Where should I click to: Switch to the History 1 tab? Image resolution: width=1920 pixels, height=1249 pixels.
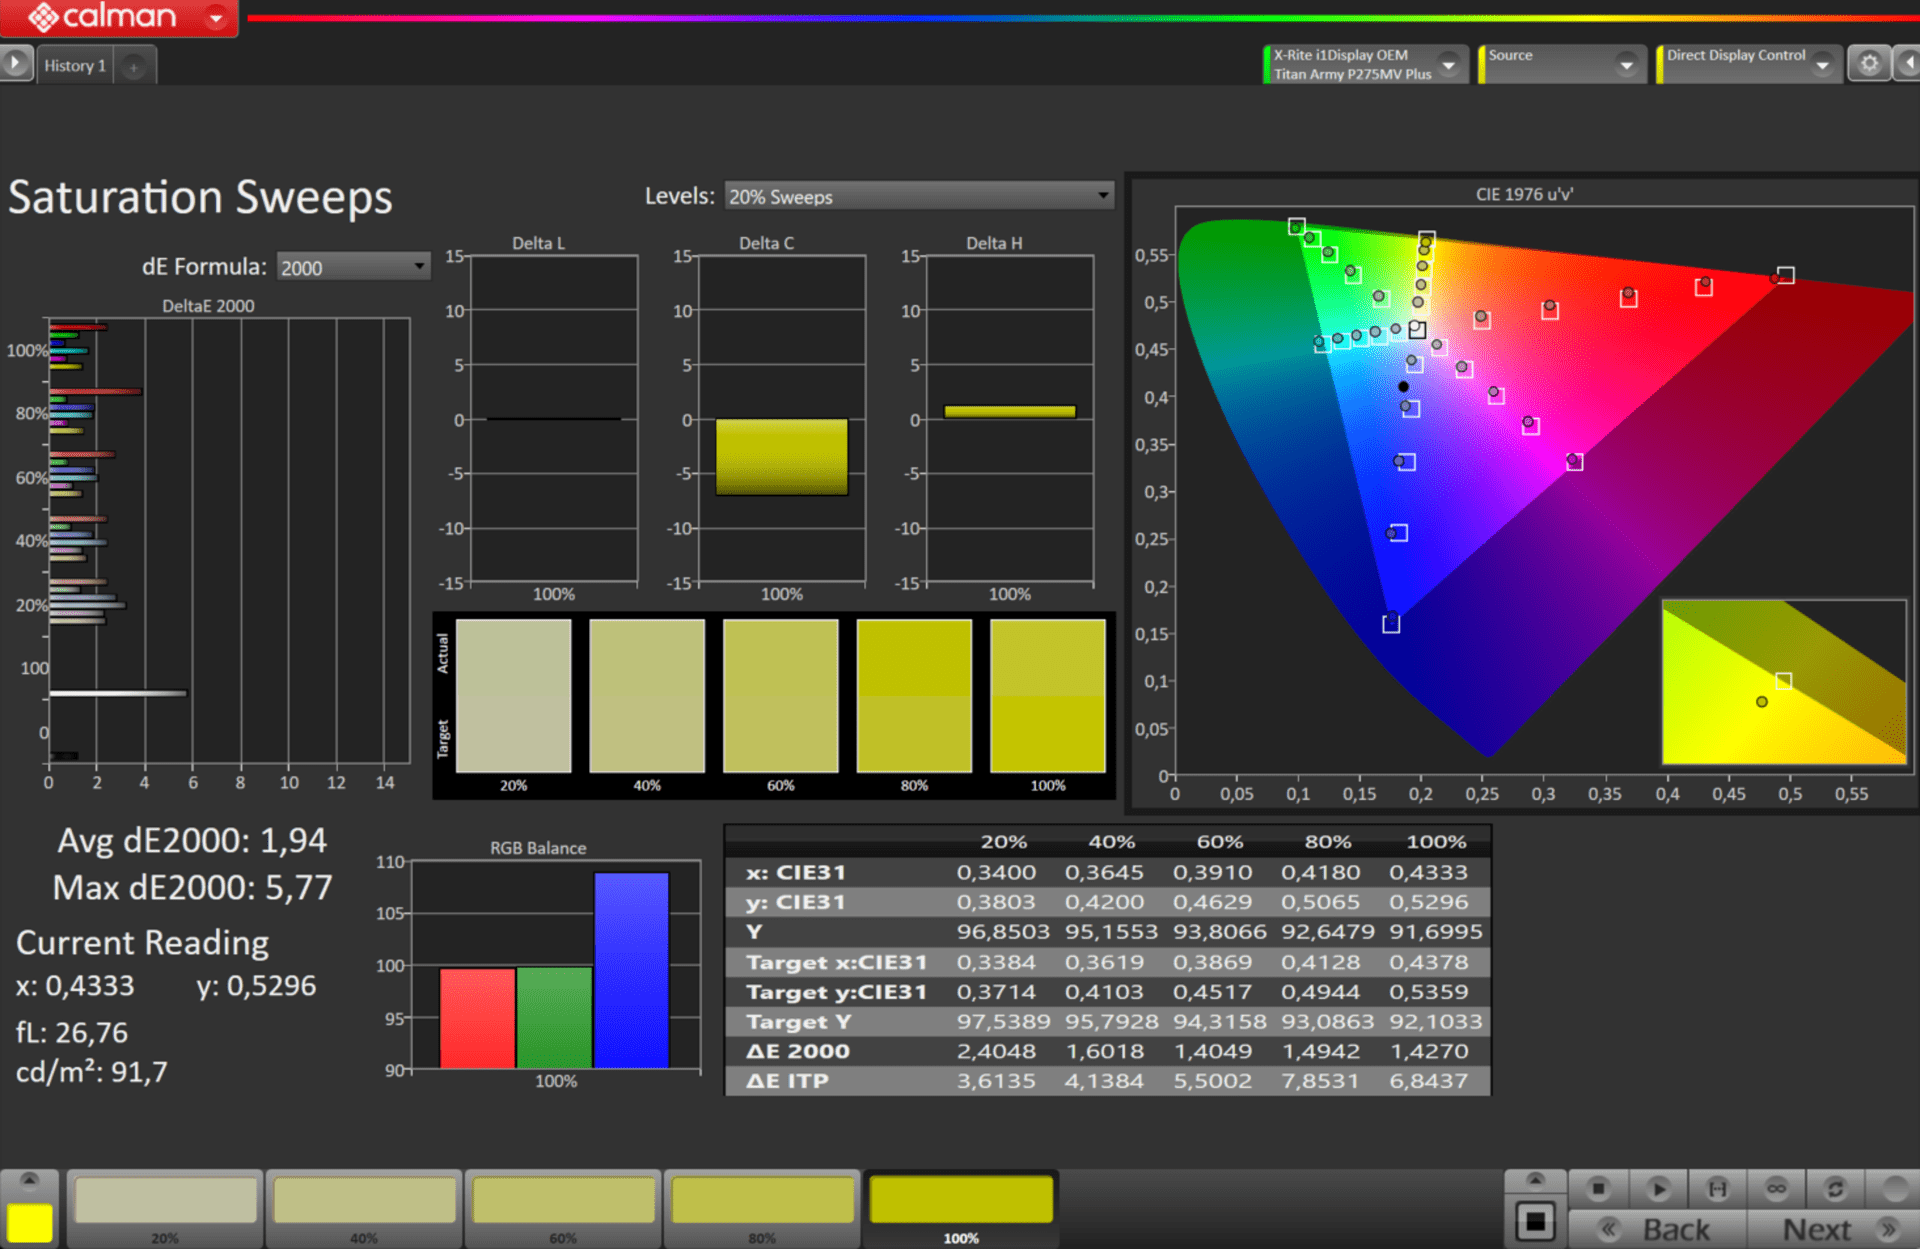tap(74, 66)
